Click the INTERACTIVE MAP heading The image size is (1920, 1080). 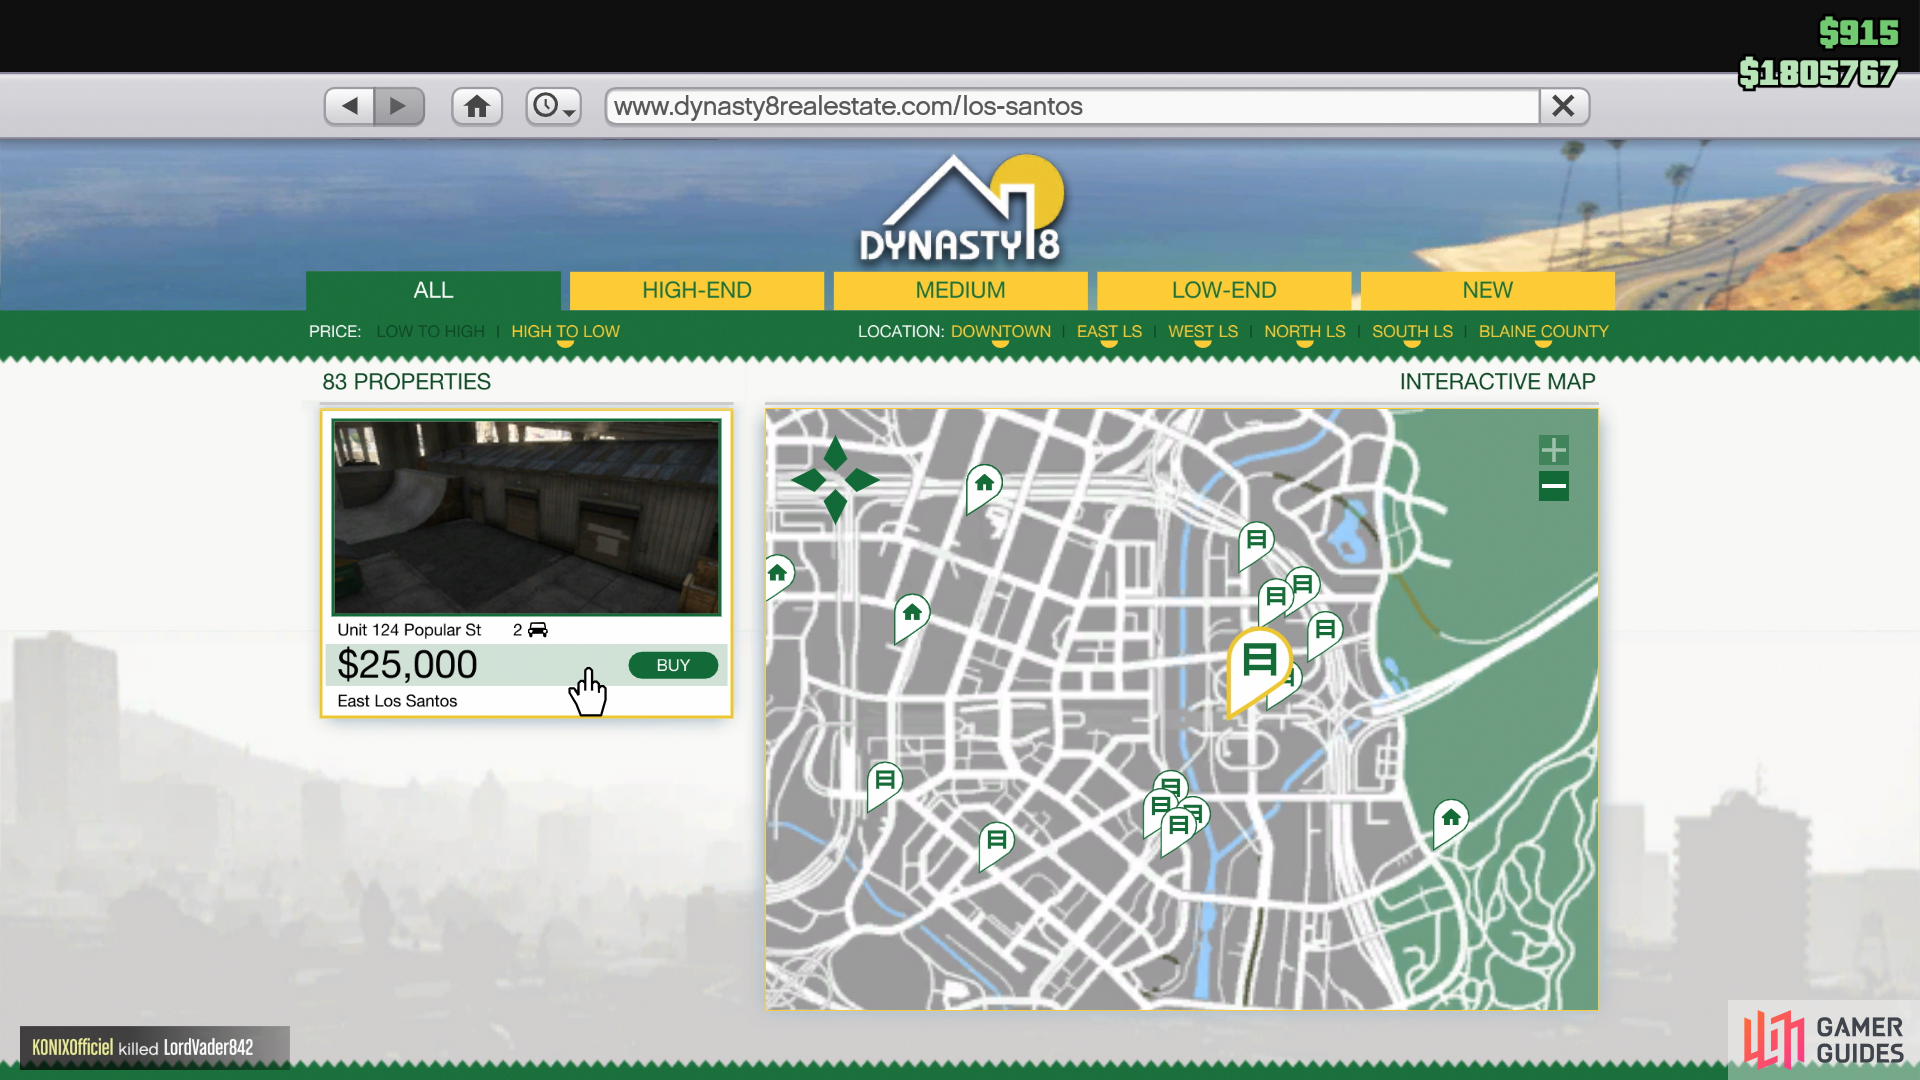(1497, 382)
